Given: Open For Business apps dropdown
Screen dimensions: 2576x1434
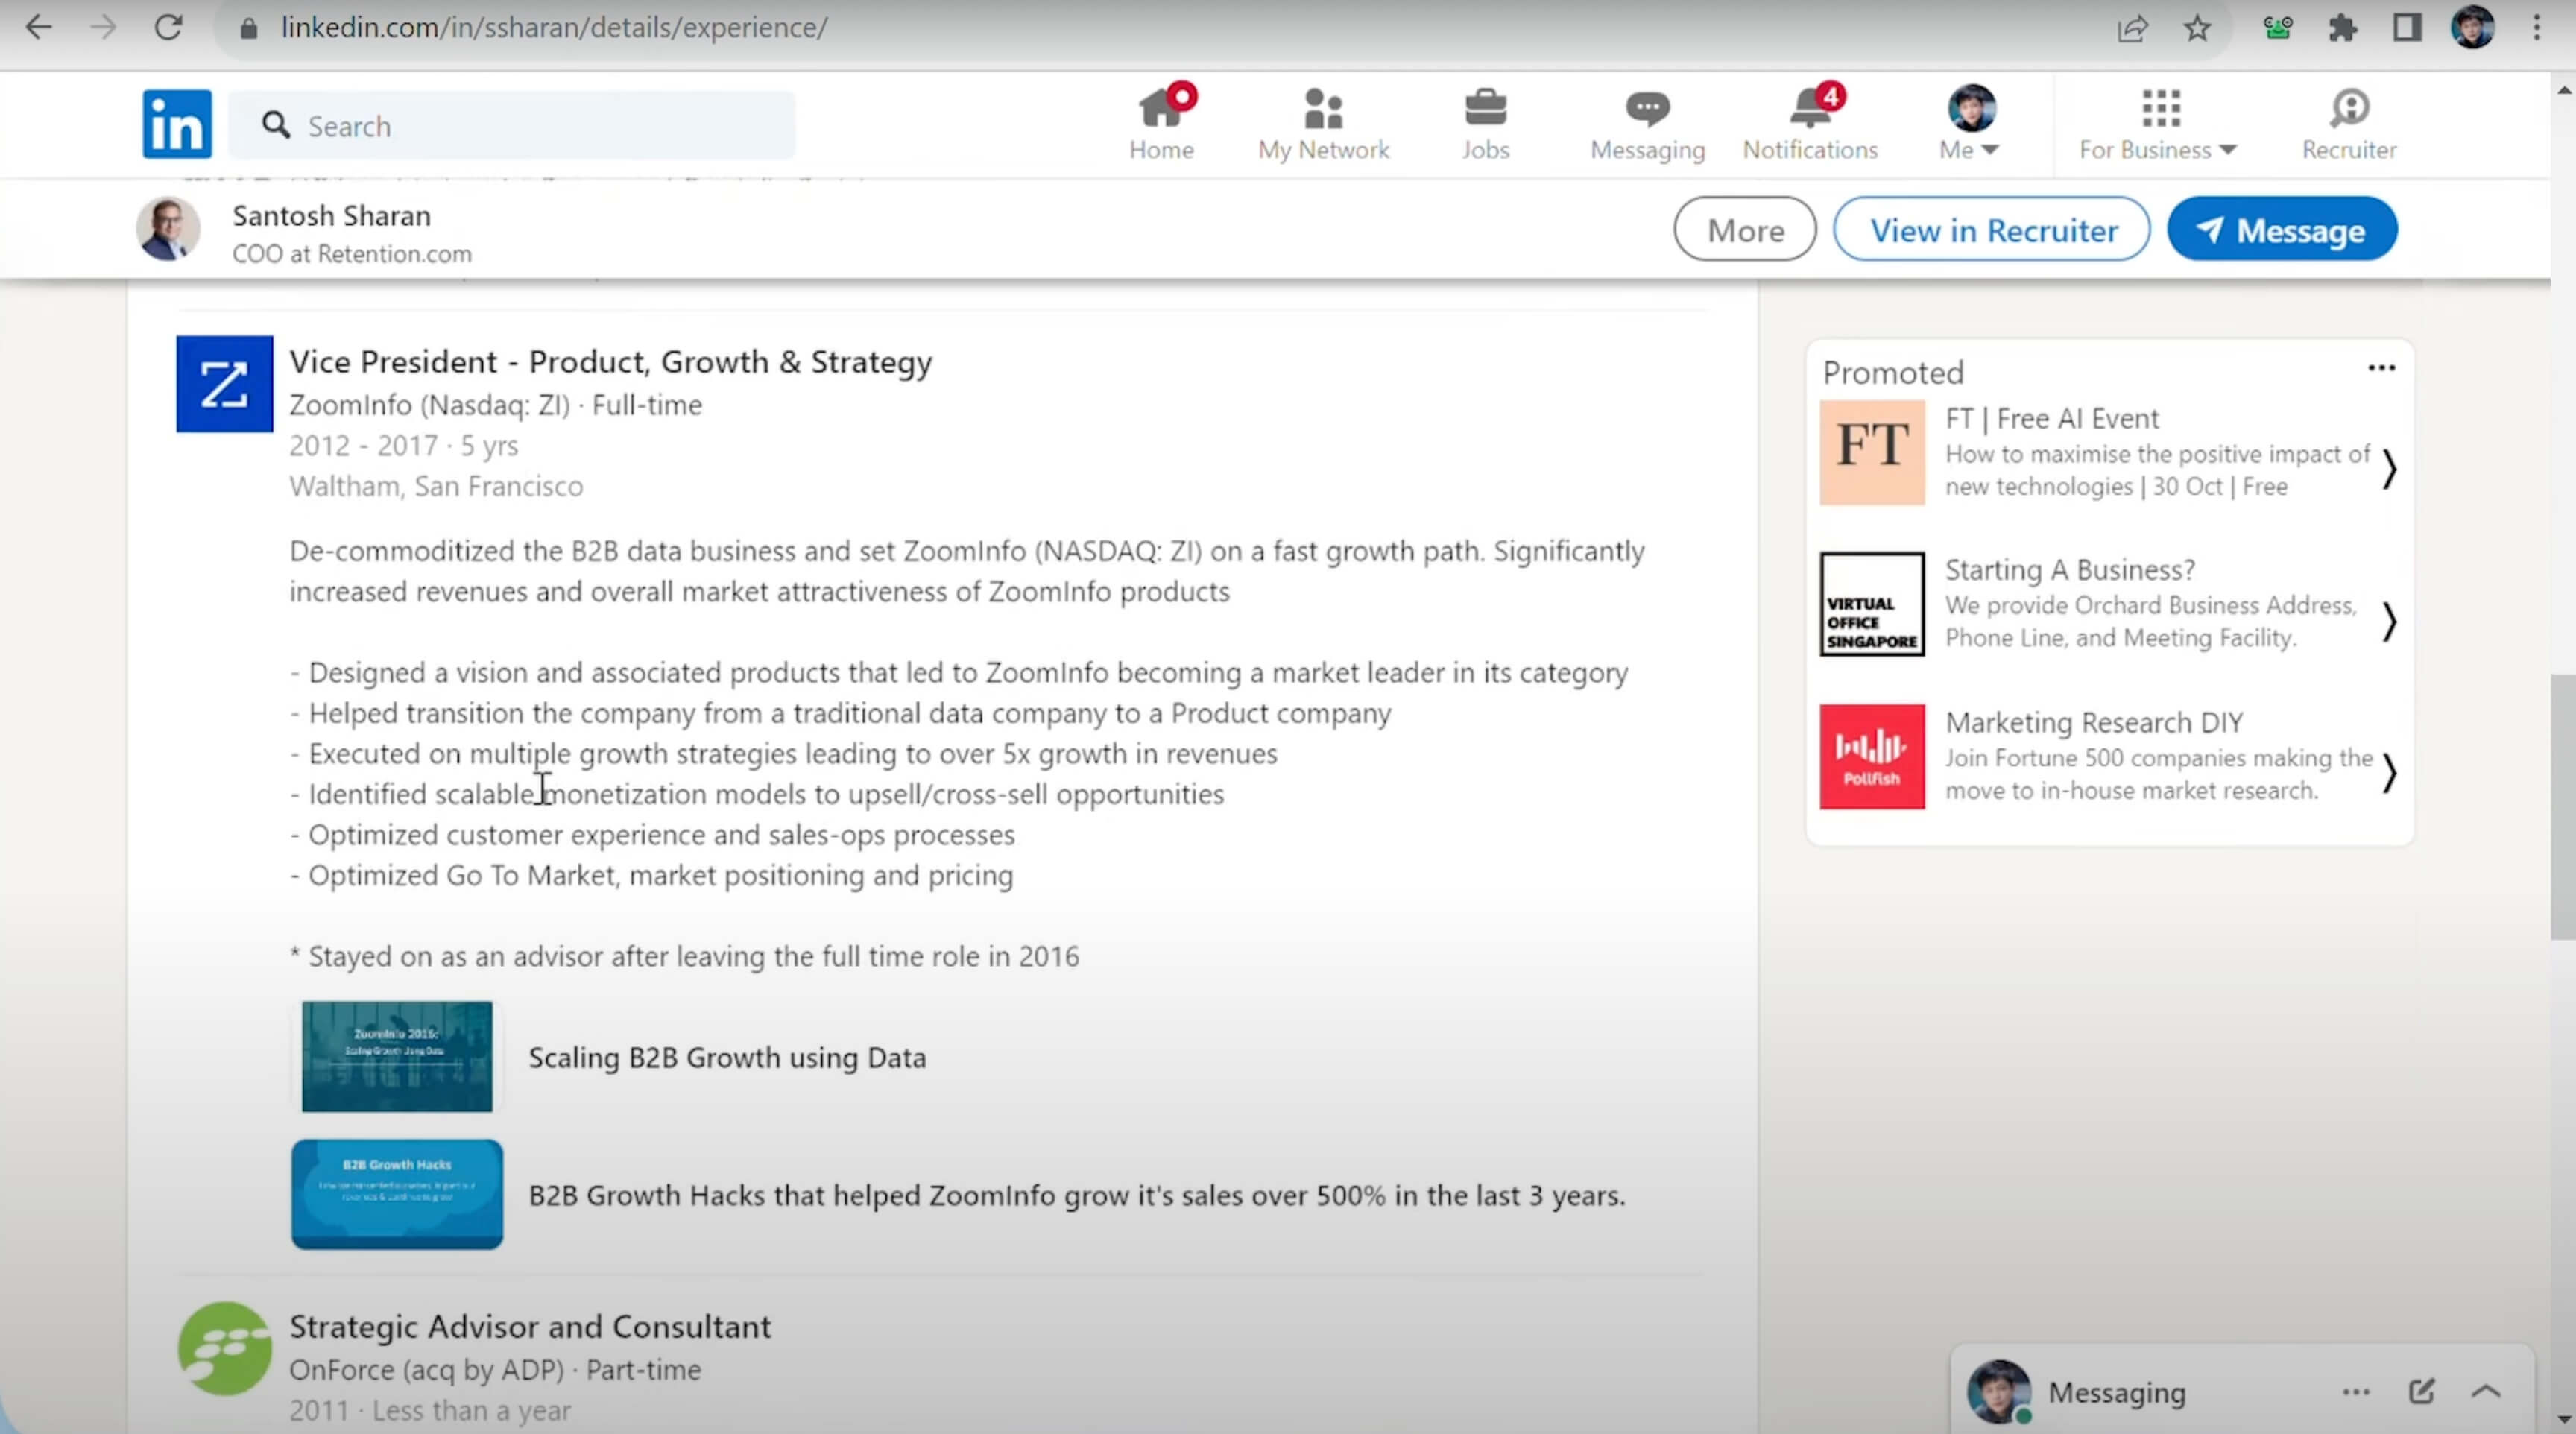Looking at the screenshot, I should click(x=2158, y=124).
